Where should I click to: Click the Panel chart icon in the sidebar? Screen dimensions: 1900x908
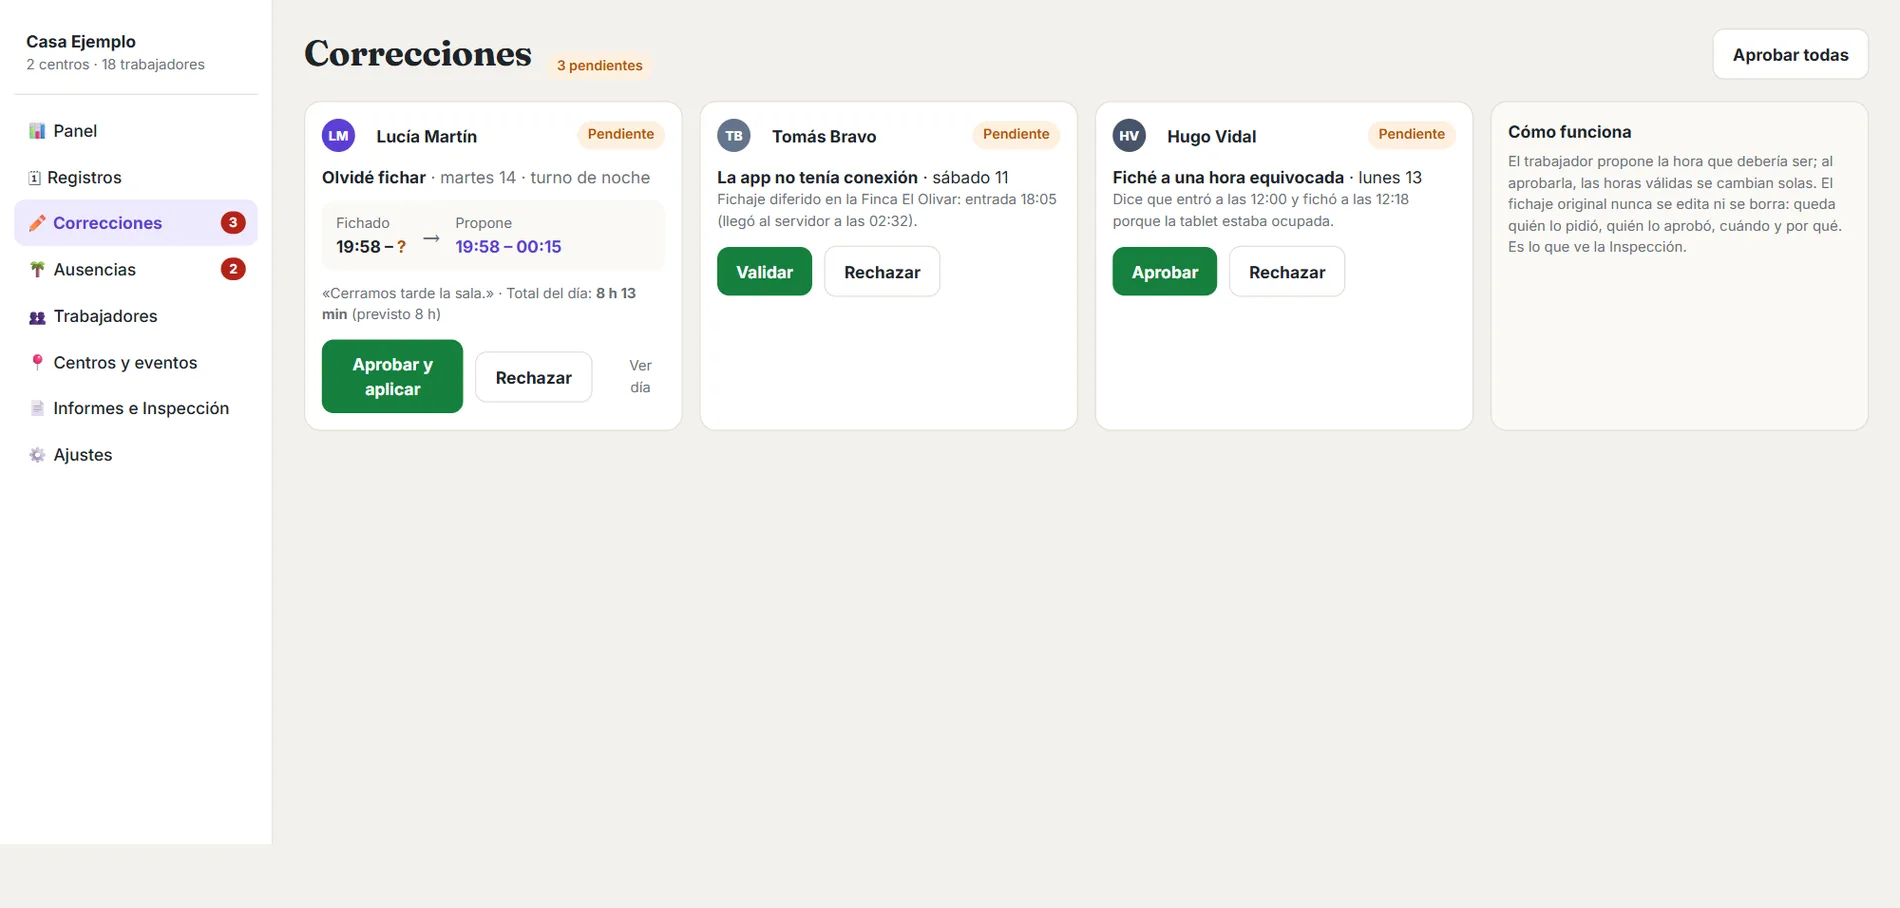pos(37,131)
